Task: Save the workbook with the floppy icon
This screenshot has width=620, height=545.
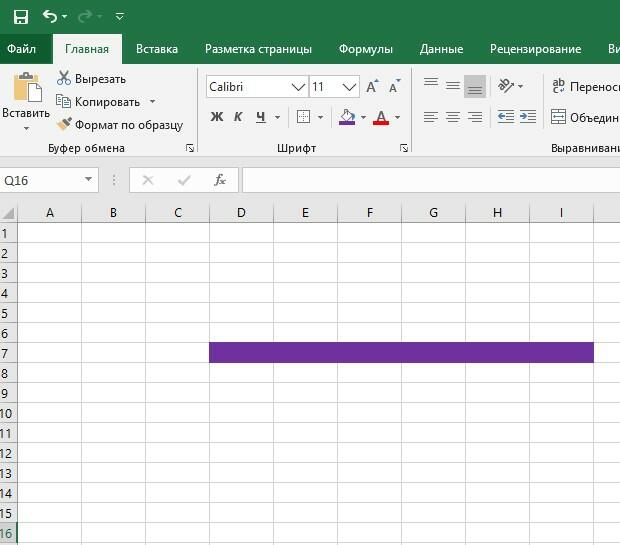Action: [21, 17]
